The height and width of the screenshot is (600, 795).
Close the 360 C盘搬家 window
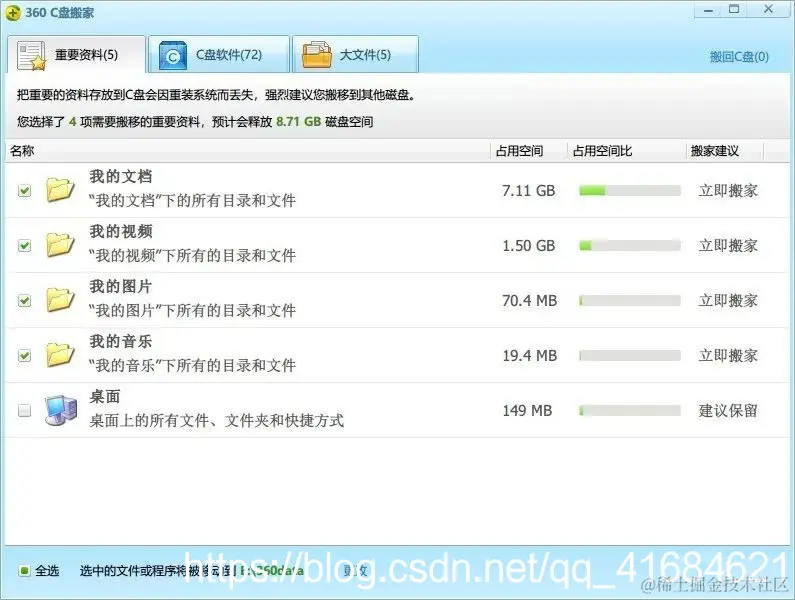[768, 9]
